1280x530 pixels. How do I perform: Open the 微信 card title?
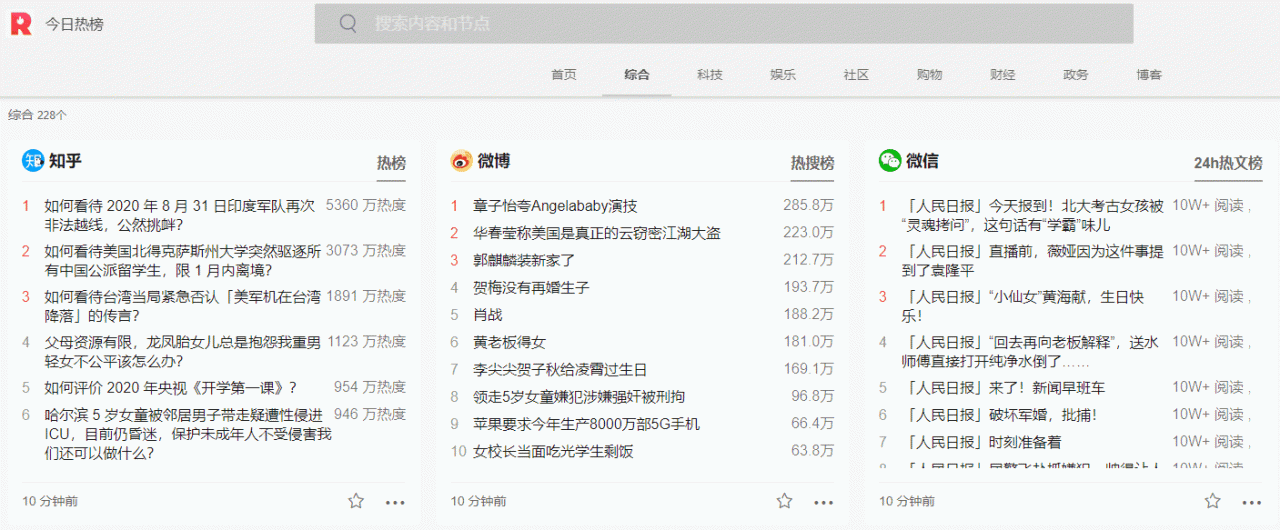(x=922, y=160)
